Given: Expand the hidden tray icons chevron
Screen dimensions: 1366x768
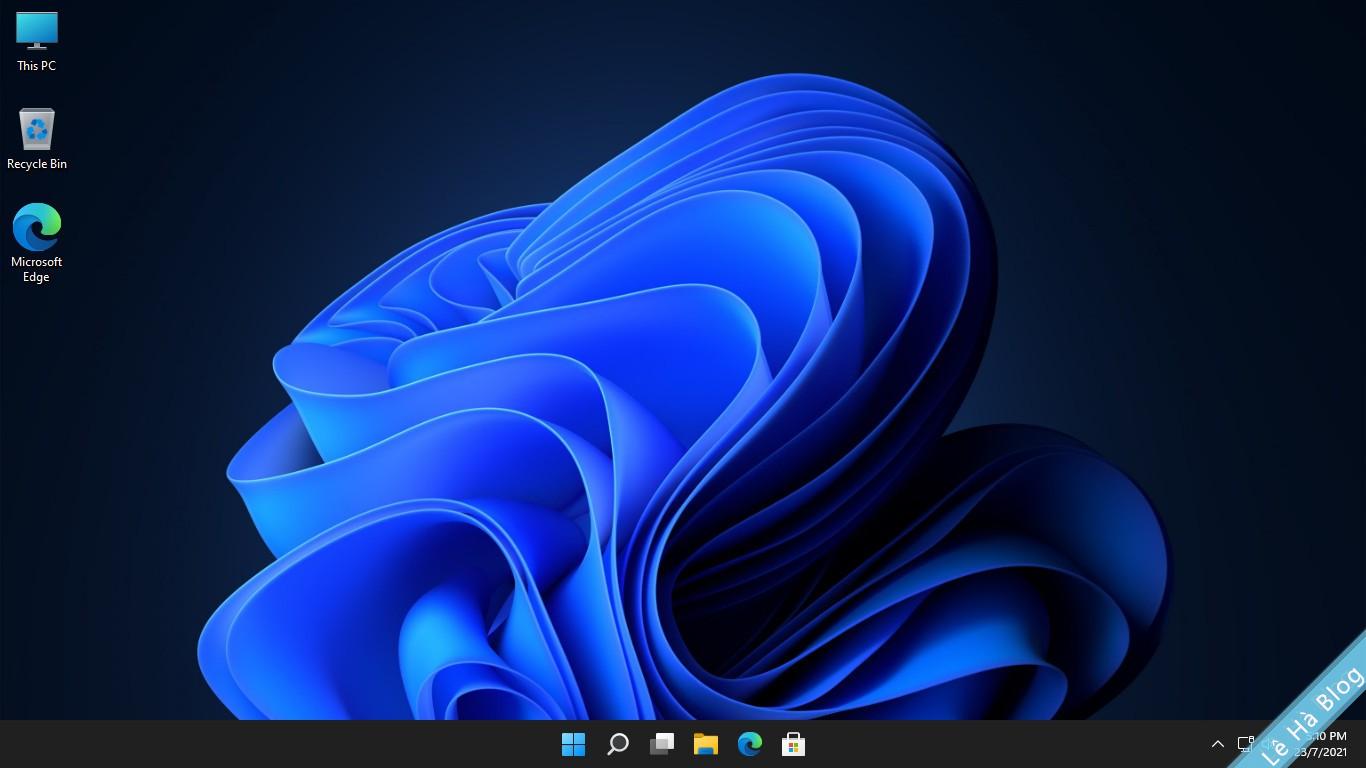Looking at the screenshot, I should pos(1217,744).
